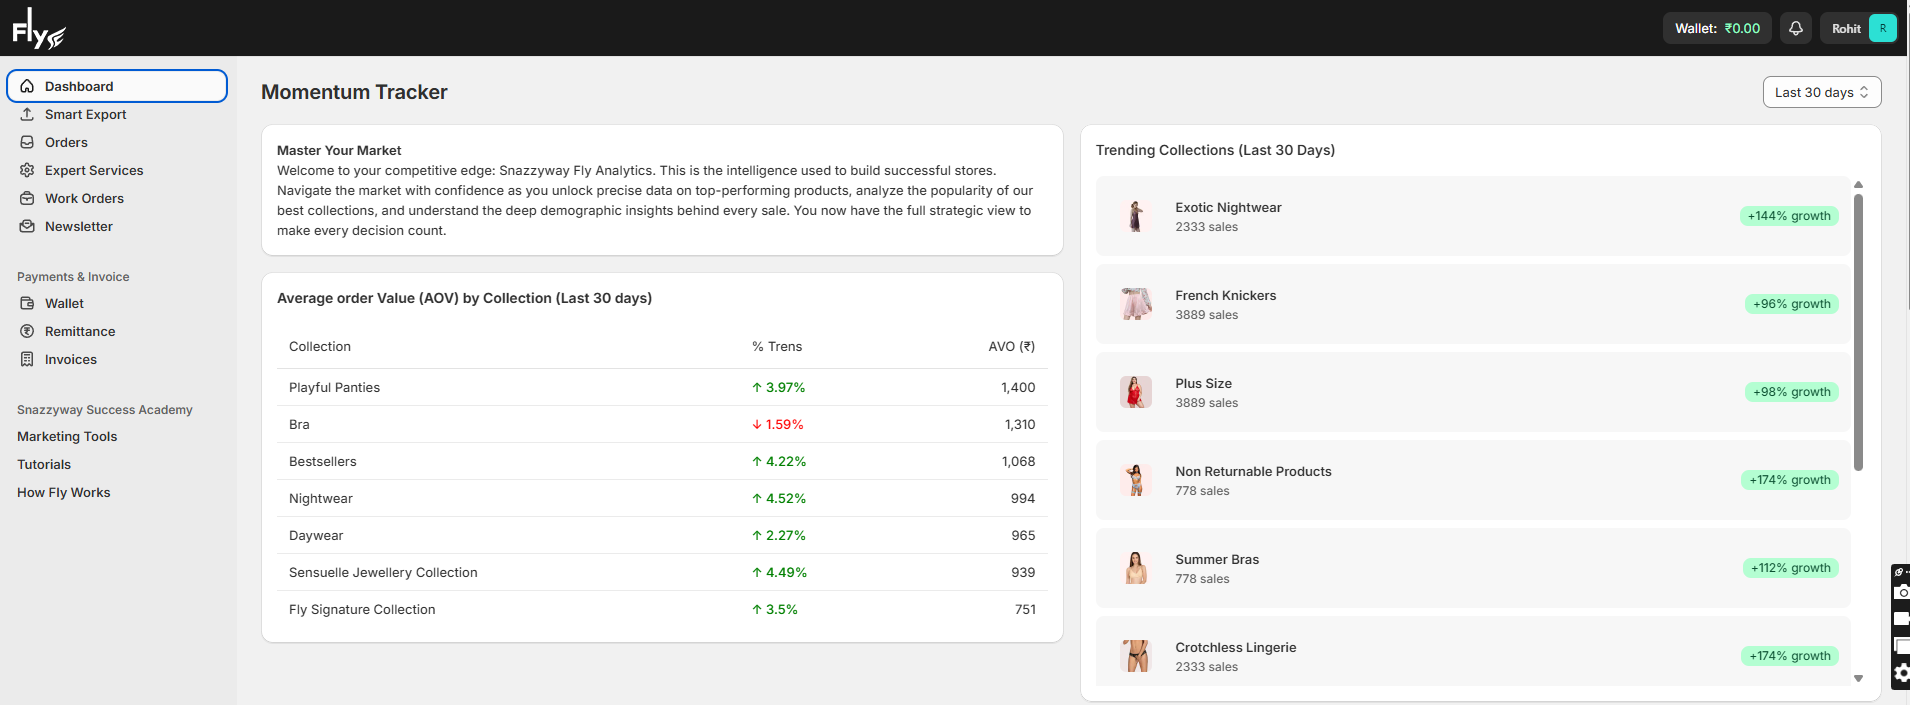Click the Expert Services gear icon
Screen dimensions: 1910x705
coord(27,170)
